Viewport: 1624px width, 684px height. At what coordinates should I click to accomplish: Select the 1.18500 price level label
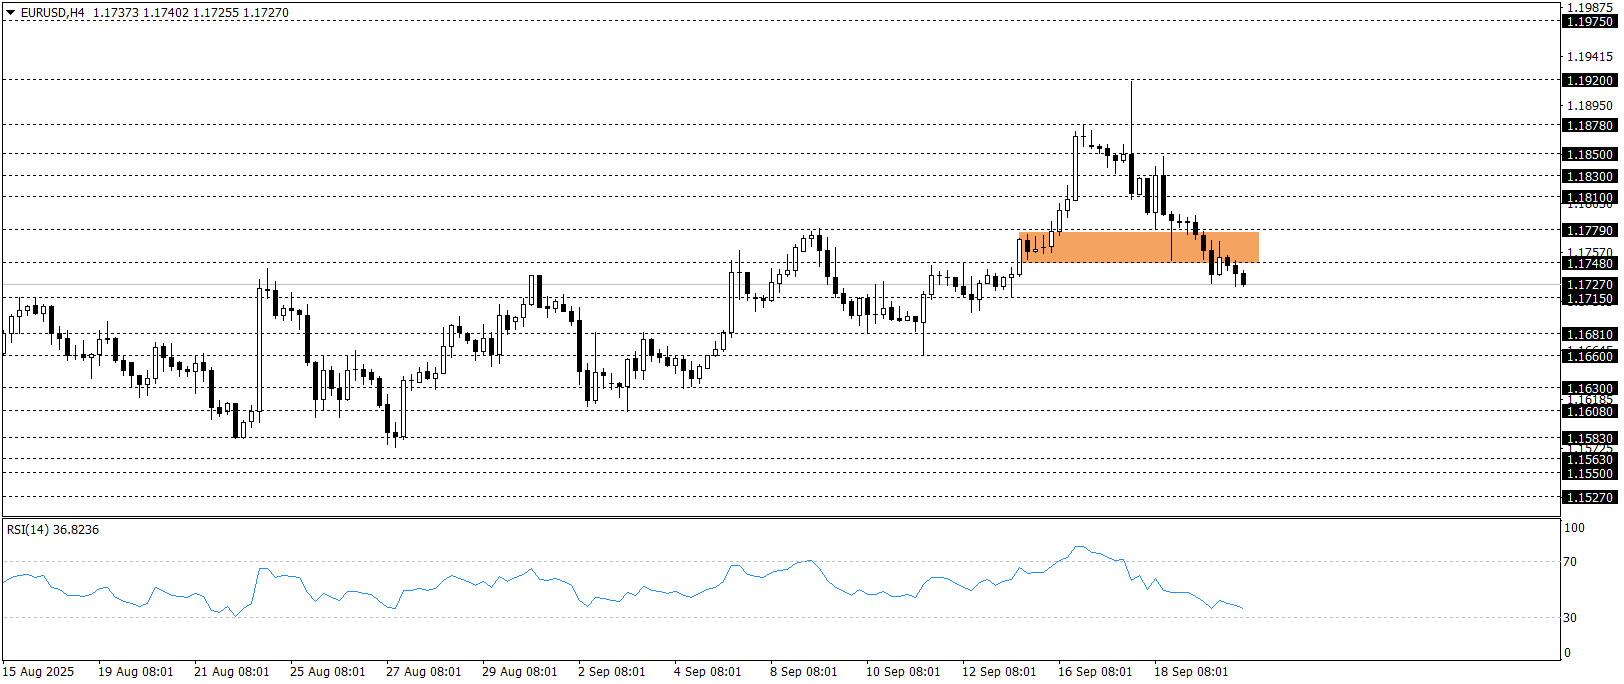(x=1589, y=154)
